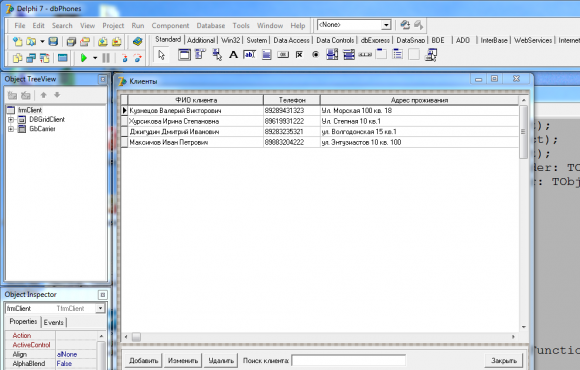Screen dimensions: 580x370
Task: Switch to the Data Controls palette tab
Action: coord(335,40)
